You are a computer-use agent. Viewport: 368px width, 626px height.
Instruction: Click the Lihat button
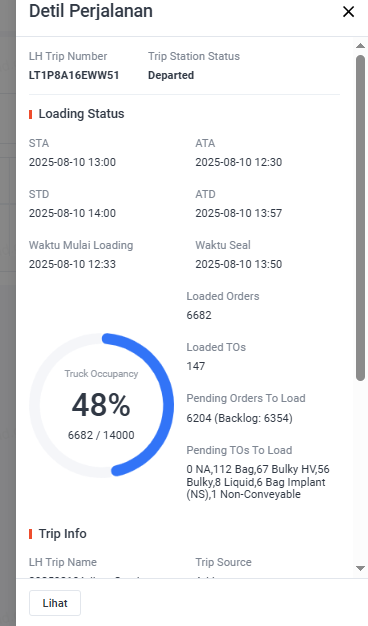pyautogui.click(x=55, y=603)
